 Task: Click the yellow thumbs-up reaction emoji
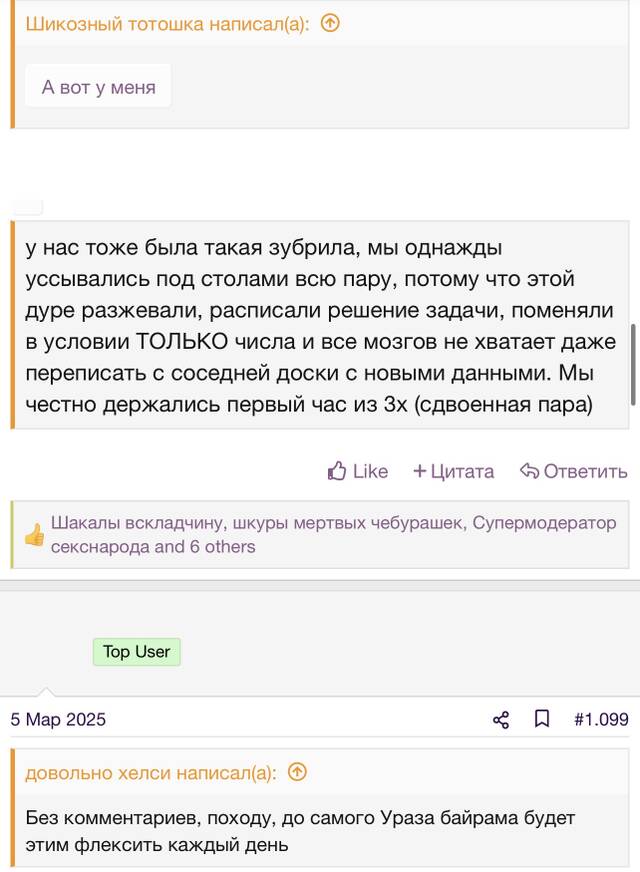[34, 534]
